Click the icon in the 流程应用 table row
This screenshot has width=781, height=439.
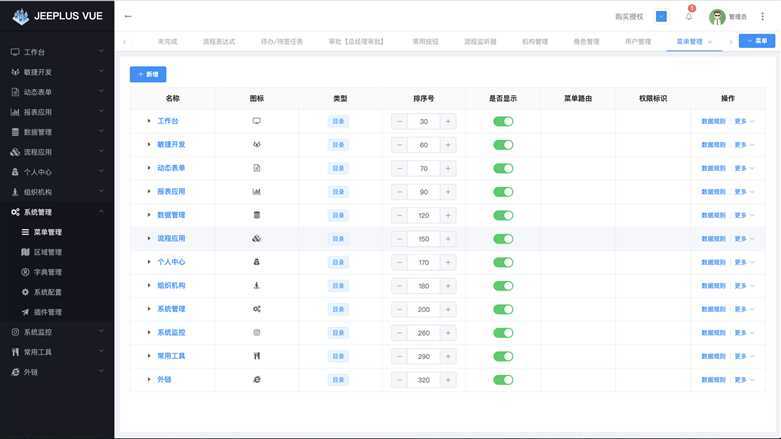point(257,238)
